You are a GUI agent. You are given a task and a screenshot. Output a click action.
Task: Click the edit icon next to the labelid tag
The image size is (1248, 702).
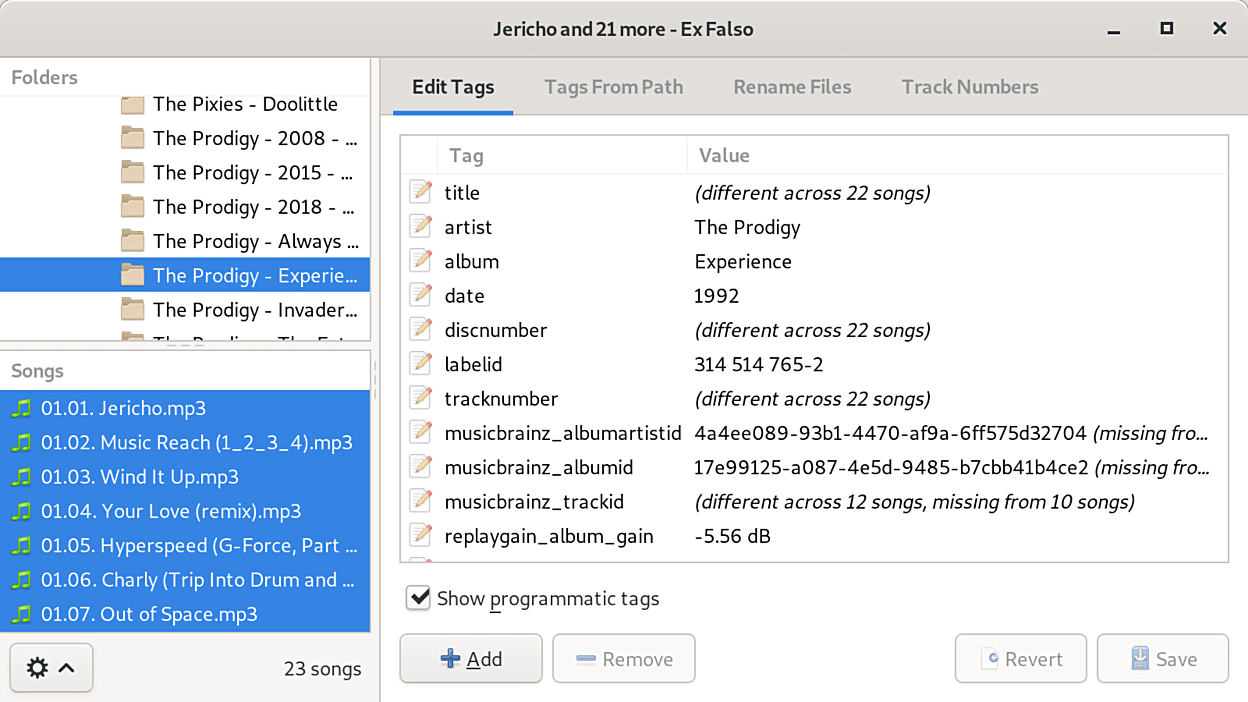[x=421, y=364]
